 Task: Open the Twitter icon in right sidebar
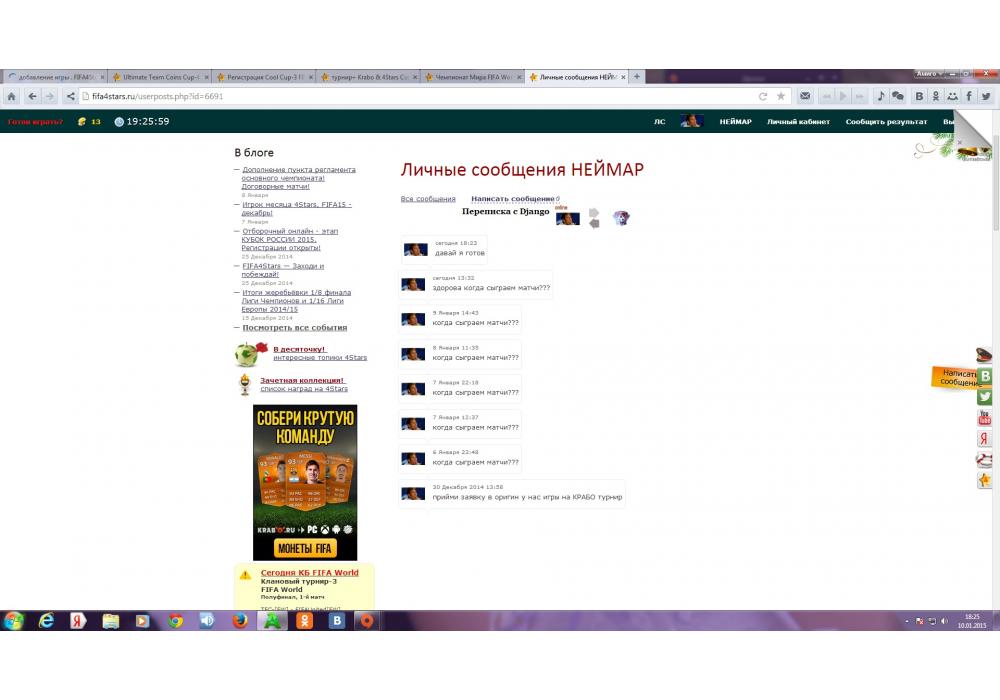[x=984, y=396]
